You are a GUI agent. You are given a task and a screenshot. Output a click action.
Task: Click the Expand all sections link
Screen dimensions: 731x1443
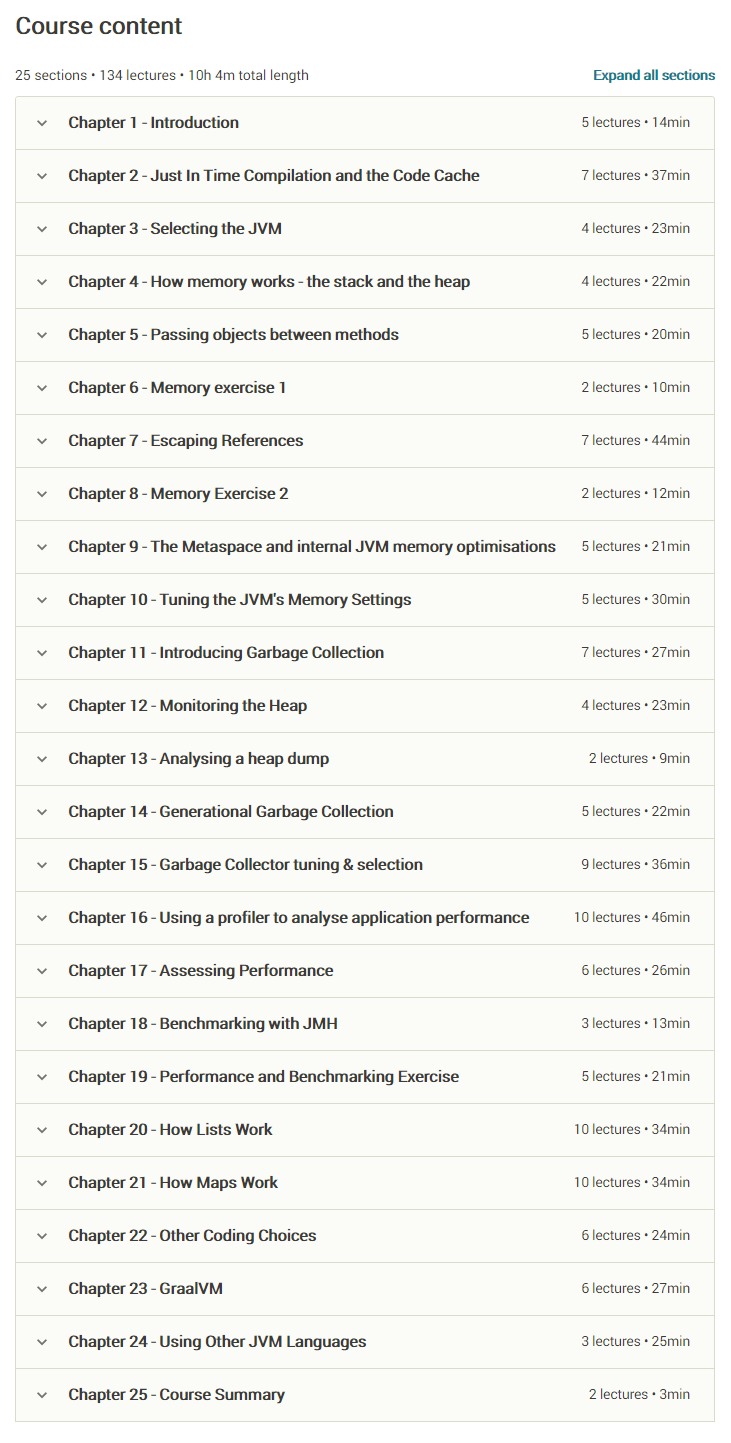654,75
